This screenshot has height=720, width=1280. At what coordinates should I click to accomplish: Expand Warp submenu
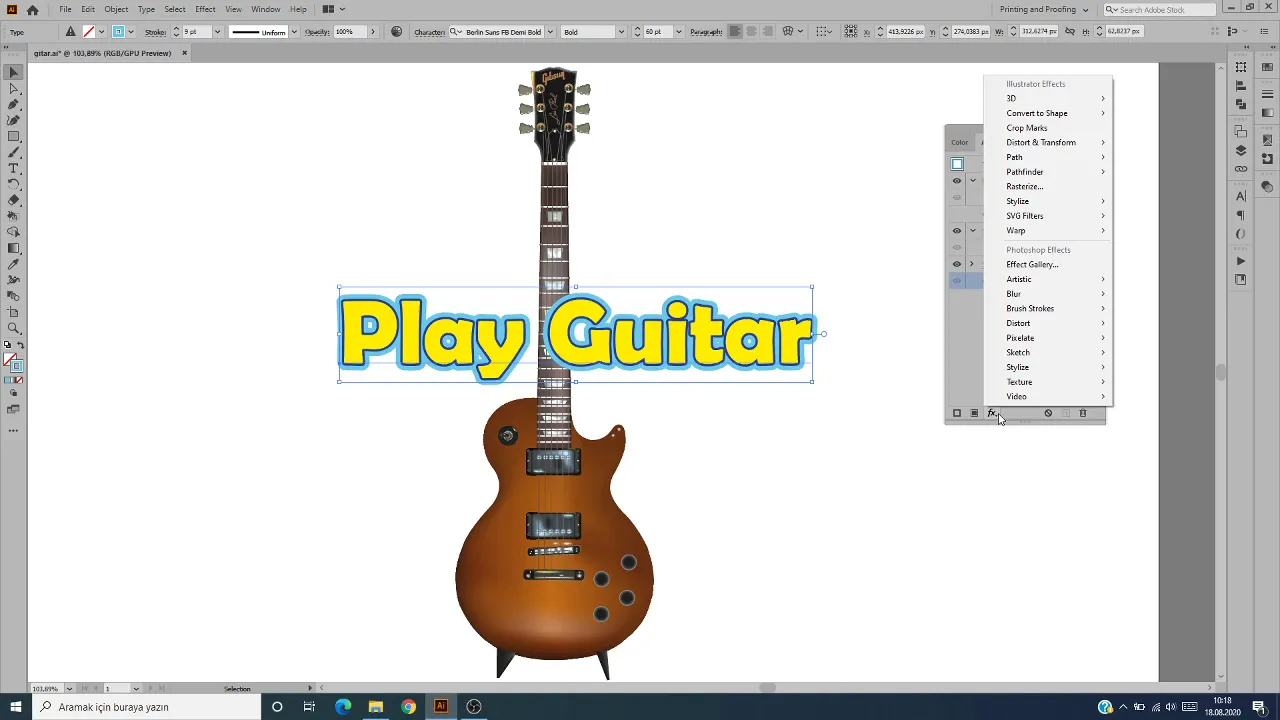point(1048,230)
